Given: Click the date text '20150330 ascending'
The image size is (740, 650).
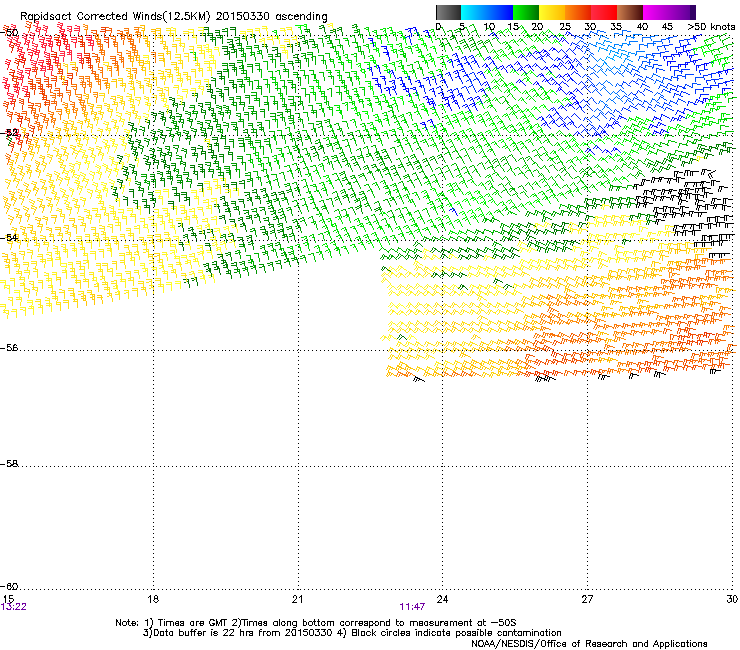Looking at the screenshot, I should (x=271, y=16).
